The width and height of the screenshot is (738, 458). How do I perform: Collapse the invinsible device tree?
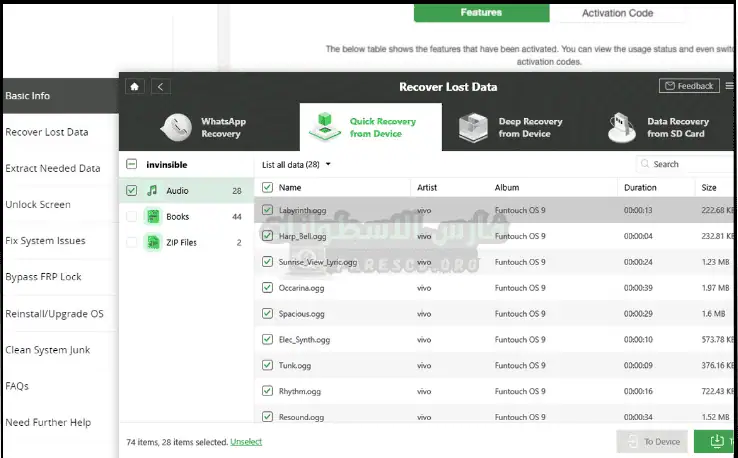[132, 164]
